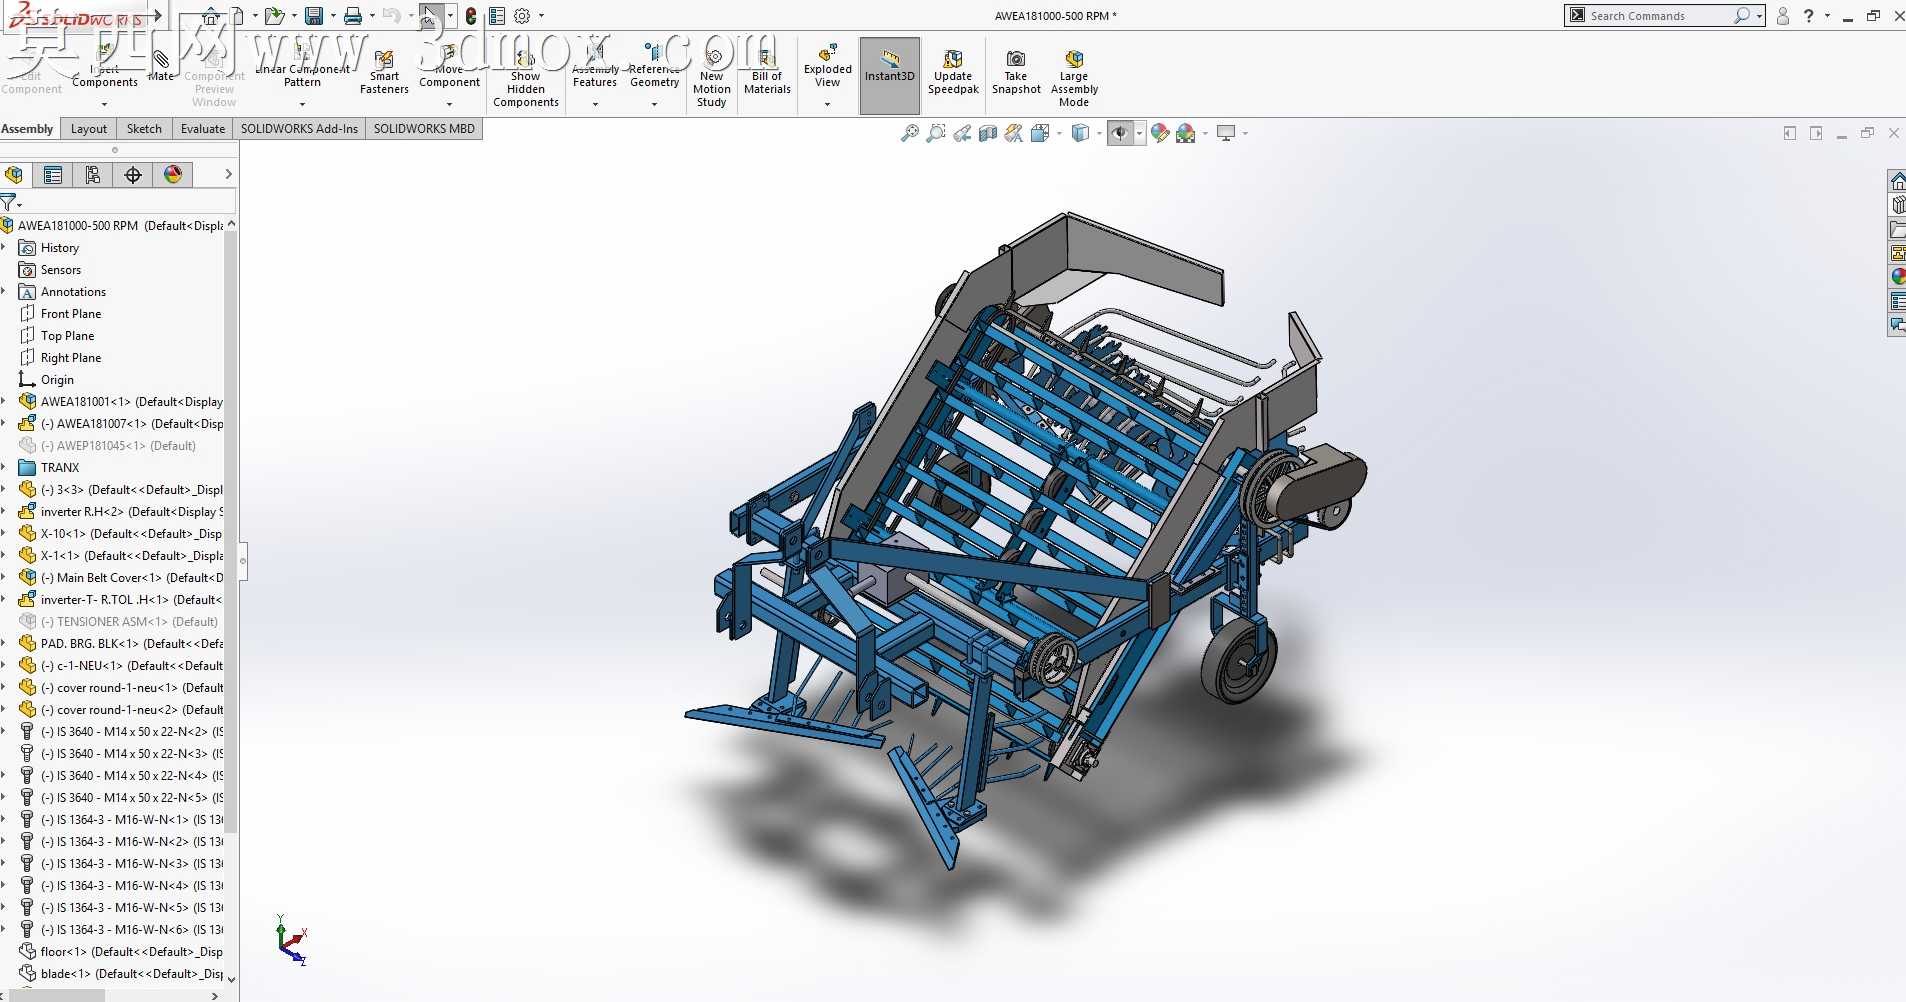Click the Mate paperclip tool
1906x1002 pixels.
[160, 65]
